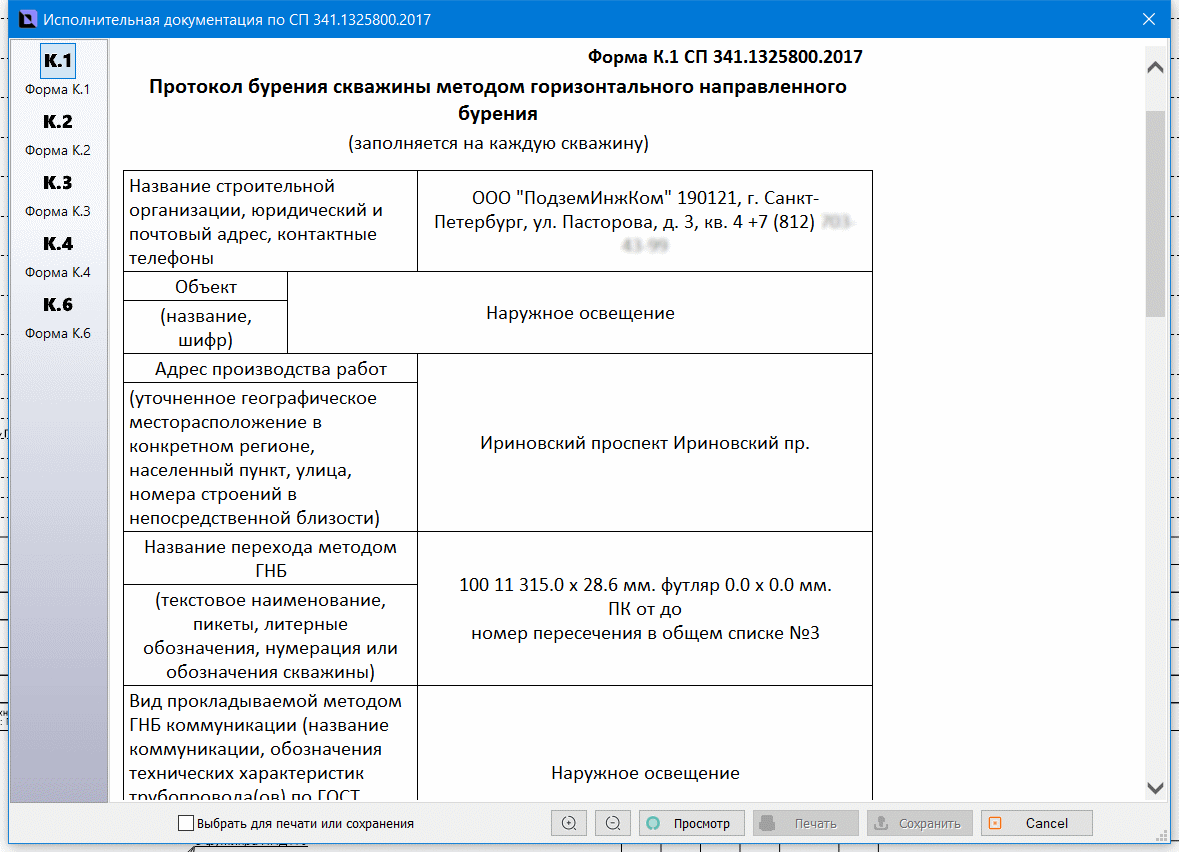
Task: Close the Исполнительная документация dialog
Action: [x=1149, y=19]
